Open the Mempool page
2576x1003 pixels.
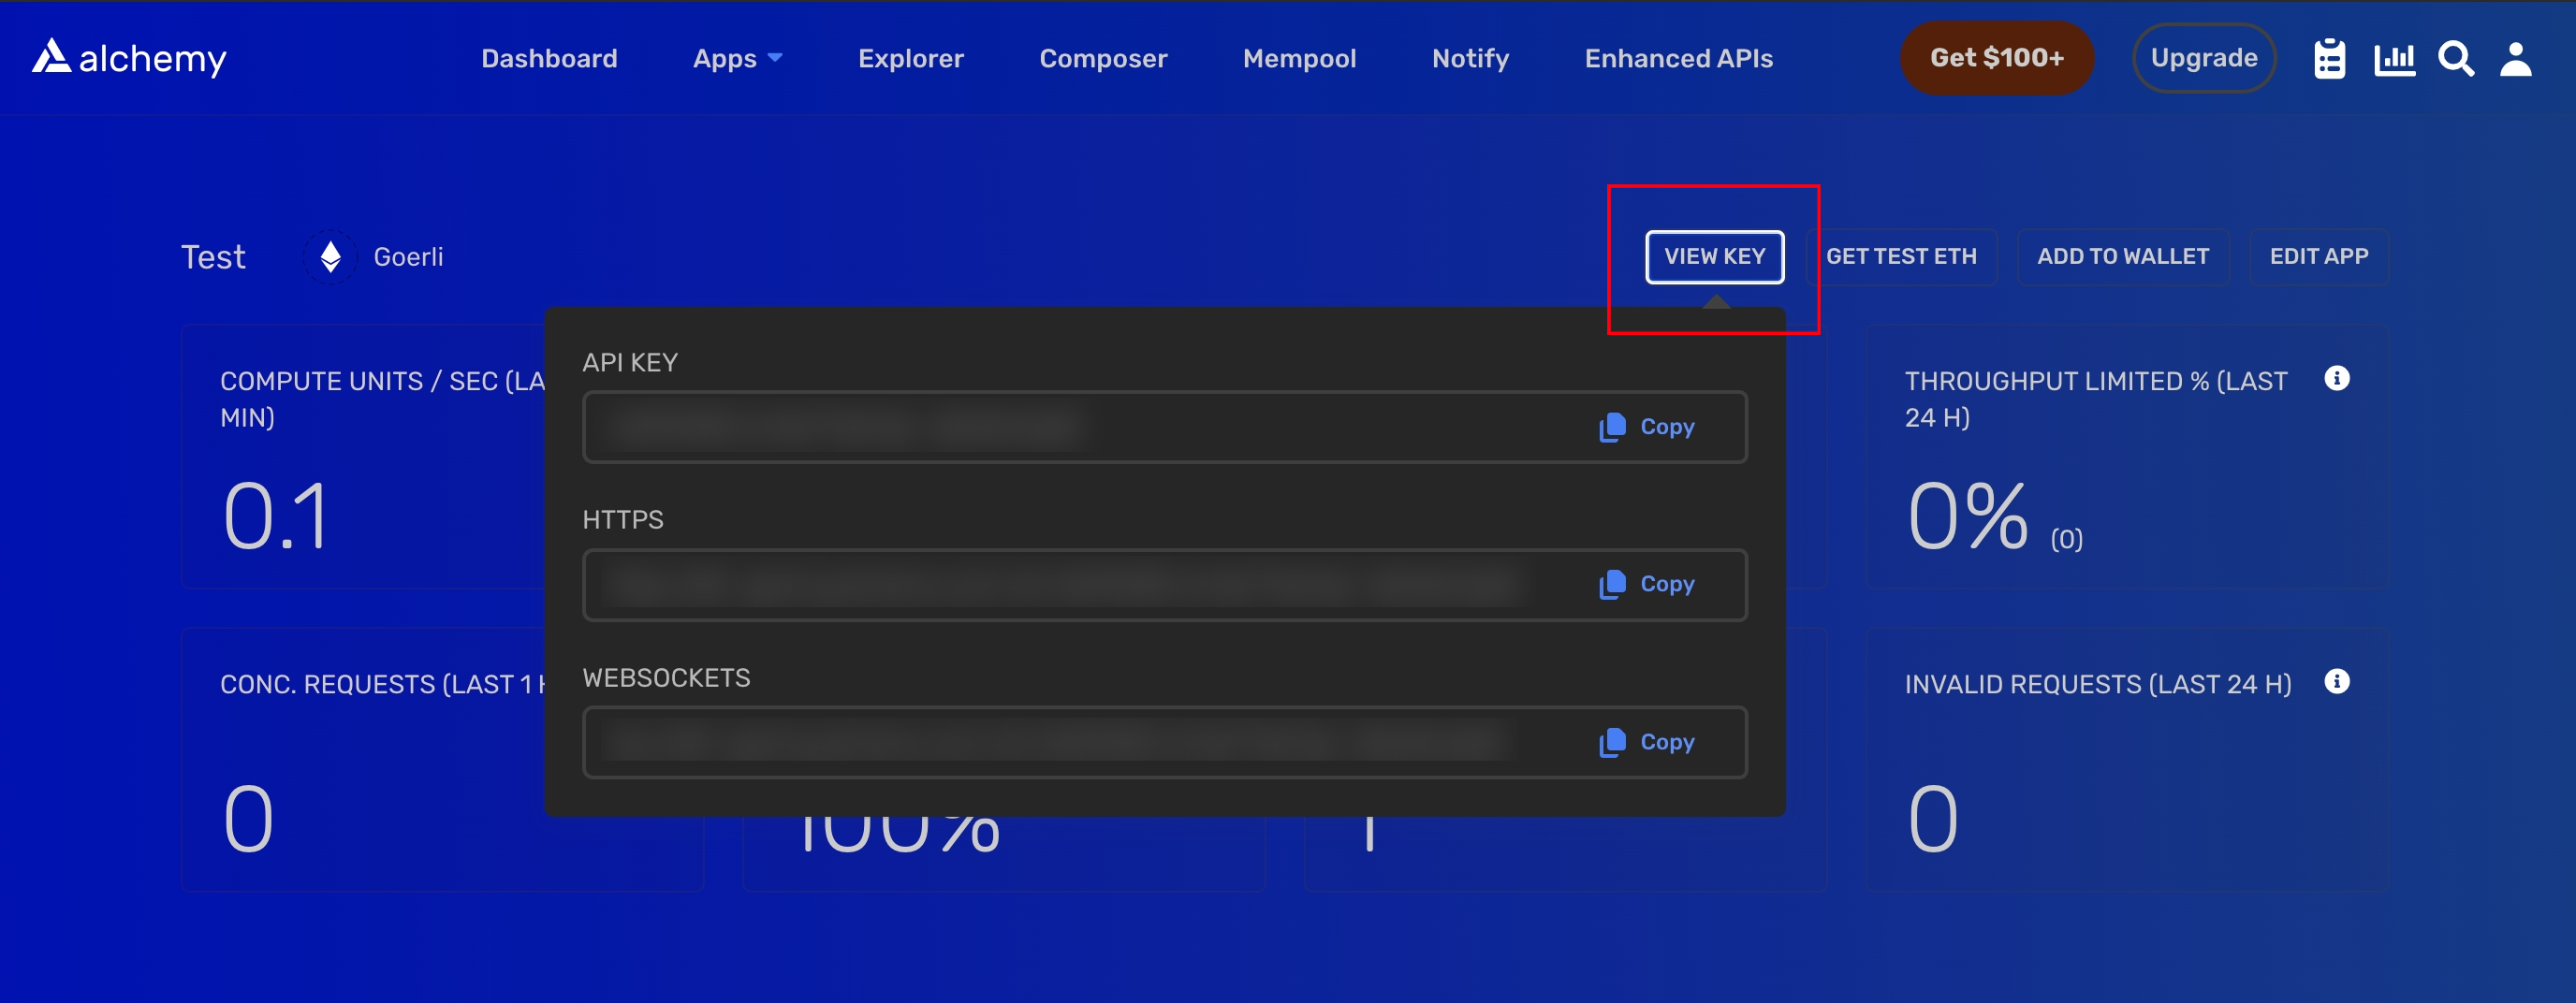(1299, 58)
